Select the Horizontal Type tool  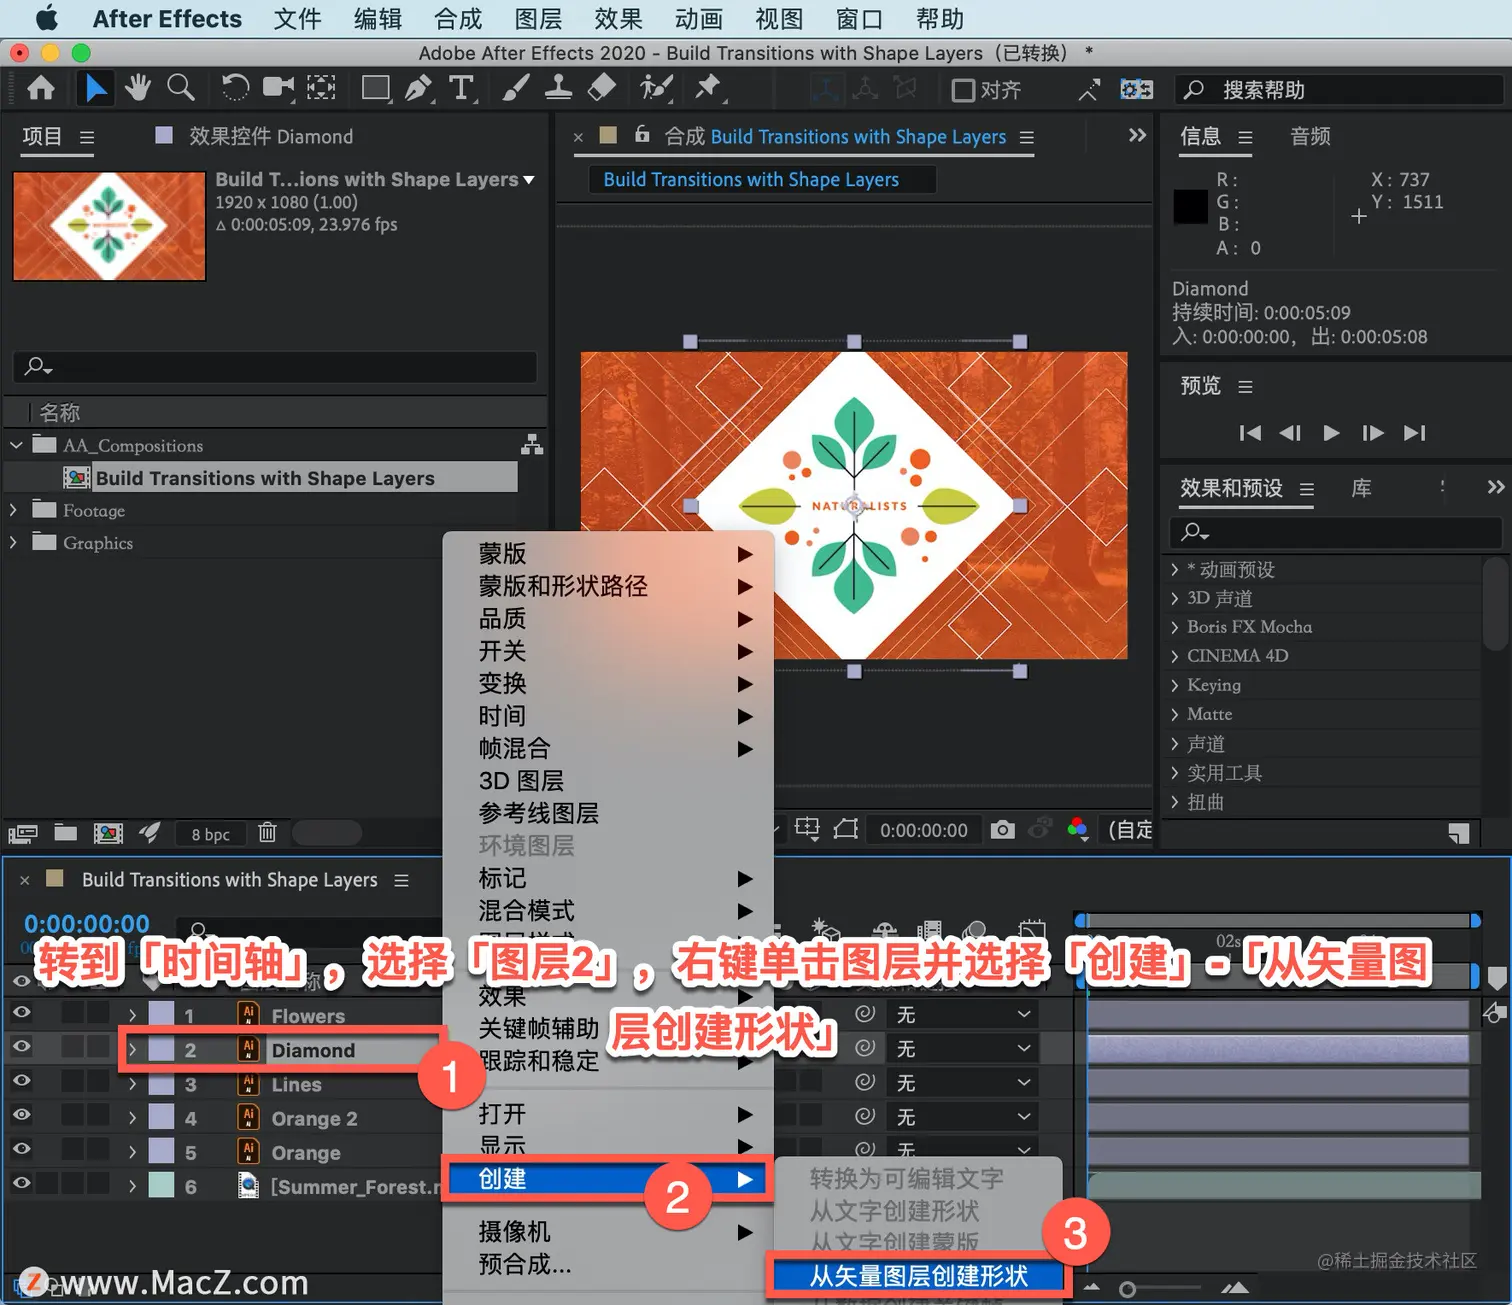pyautogui.click(x=461, y=89)
